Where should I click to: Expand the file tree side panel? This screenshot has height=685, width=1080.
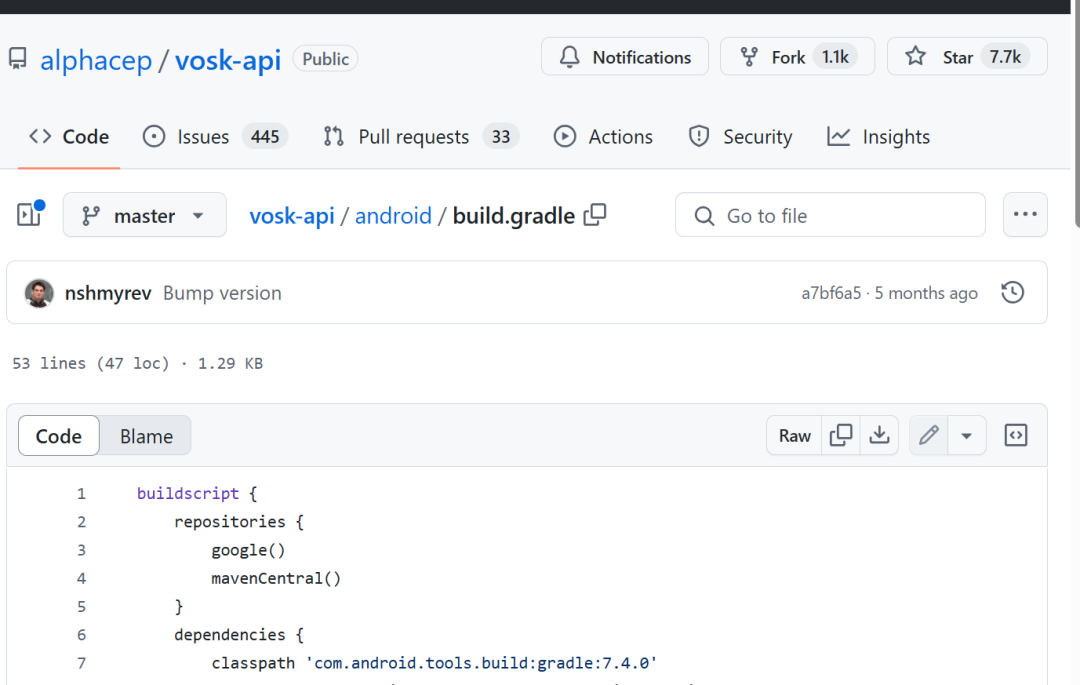point(29,215)
